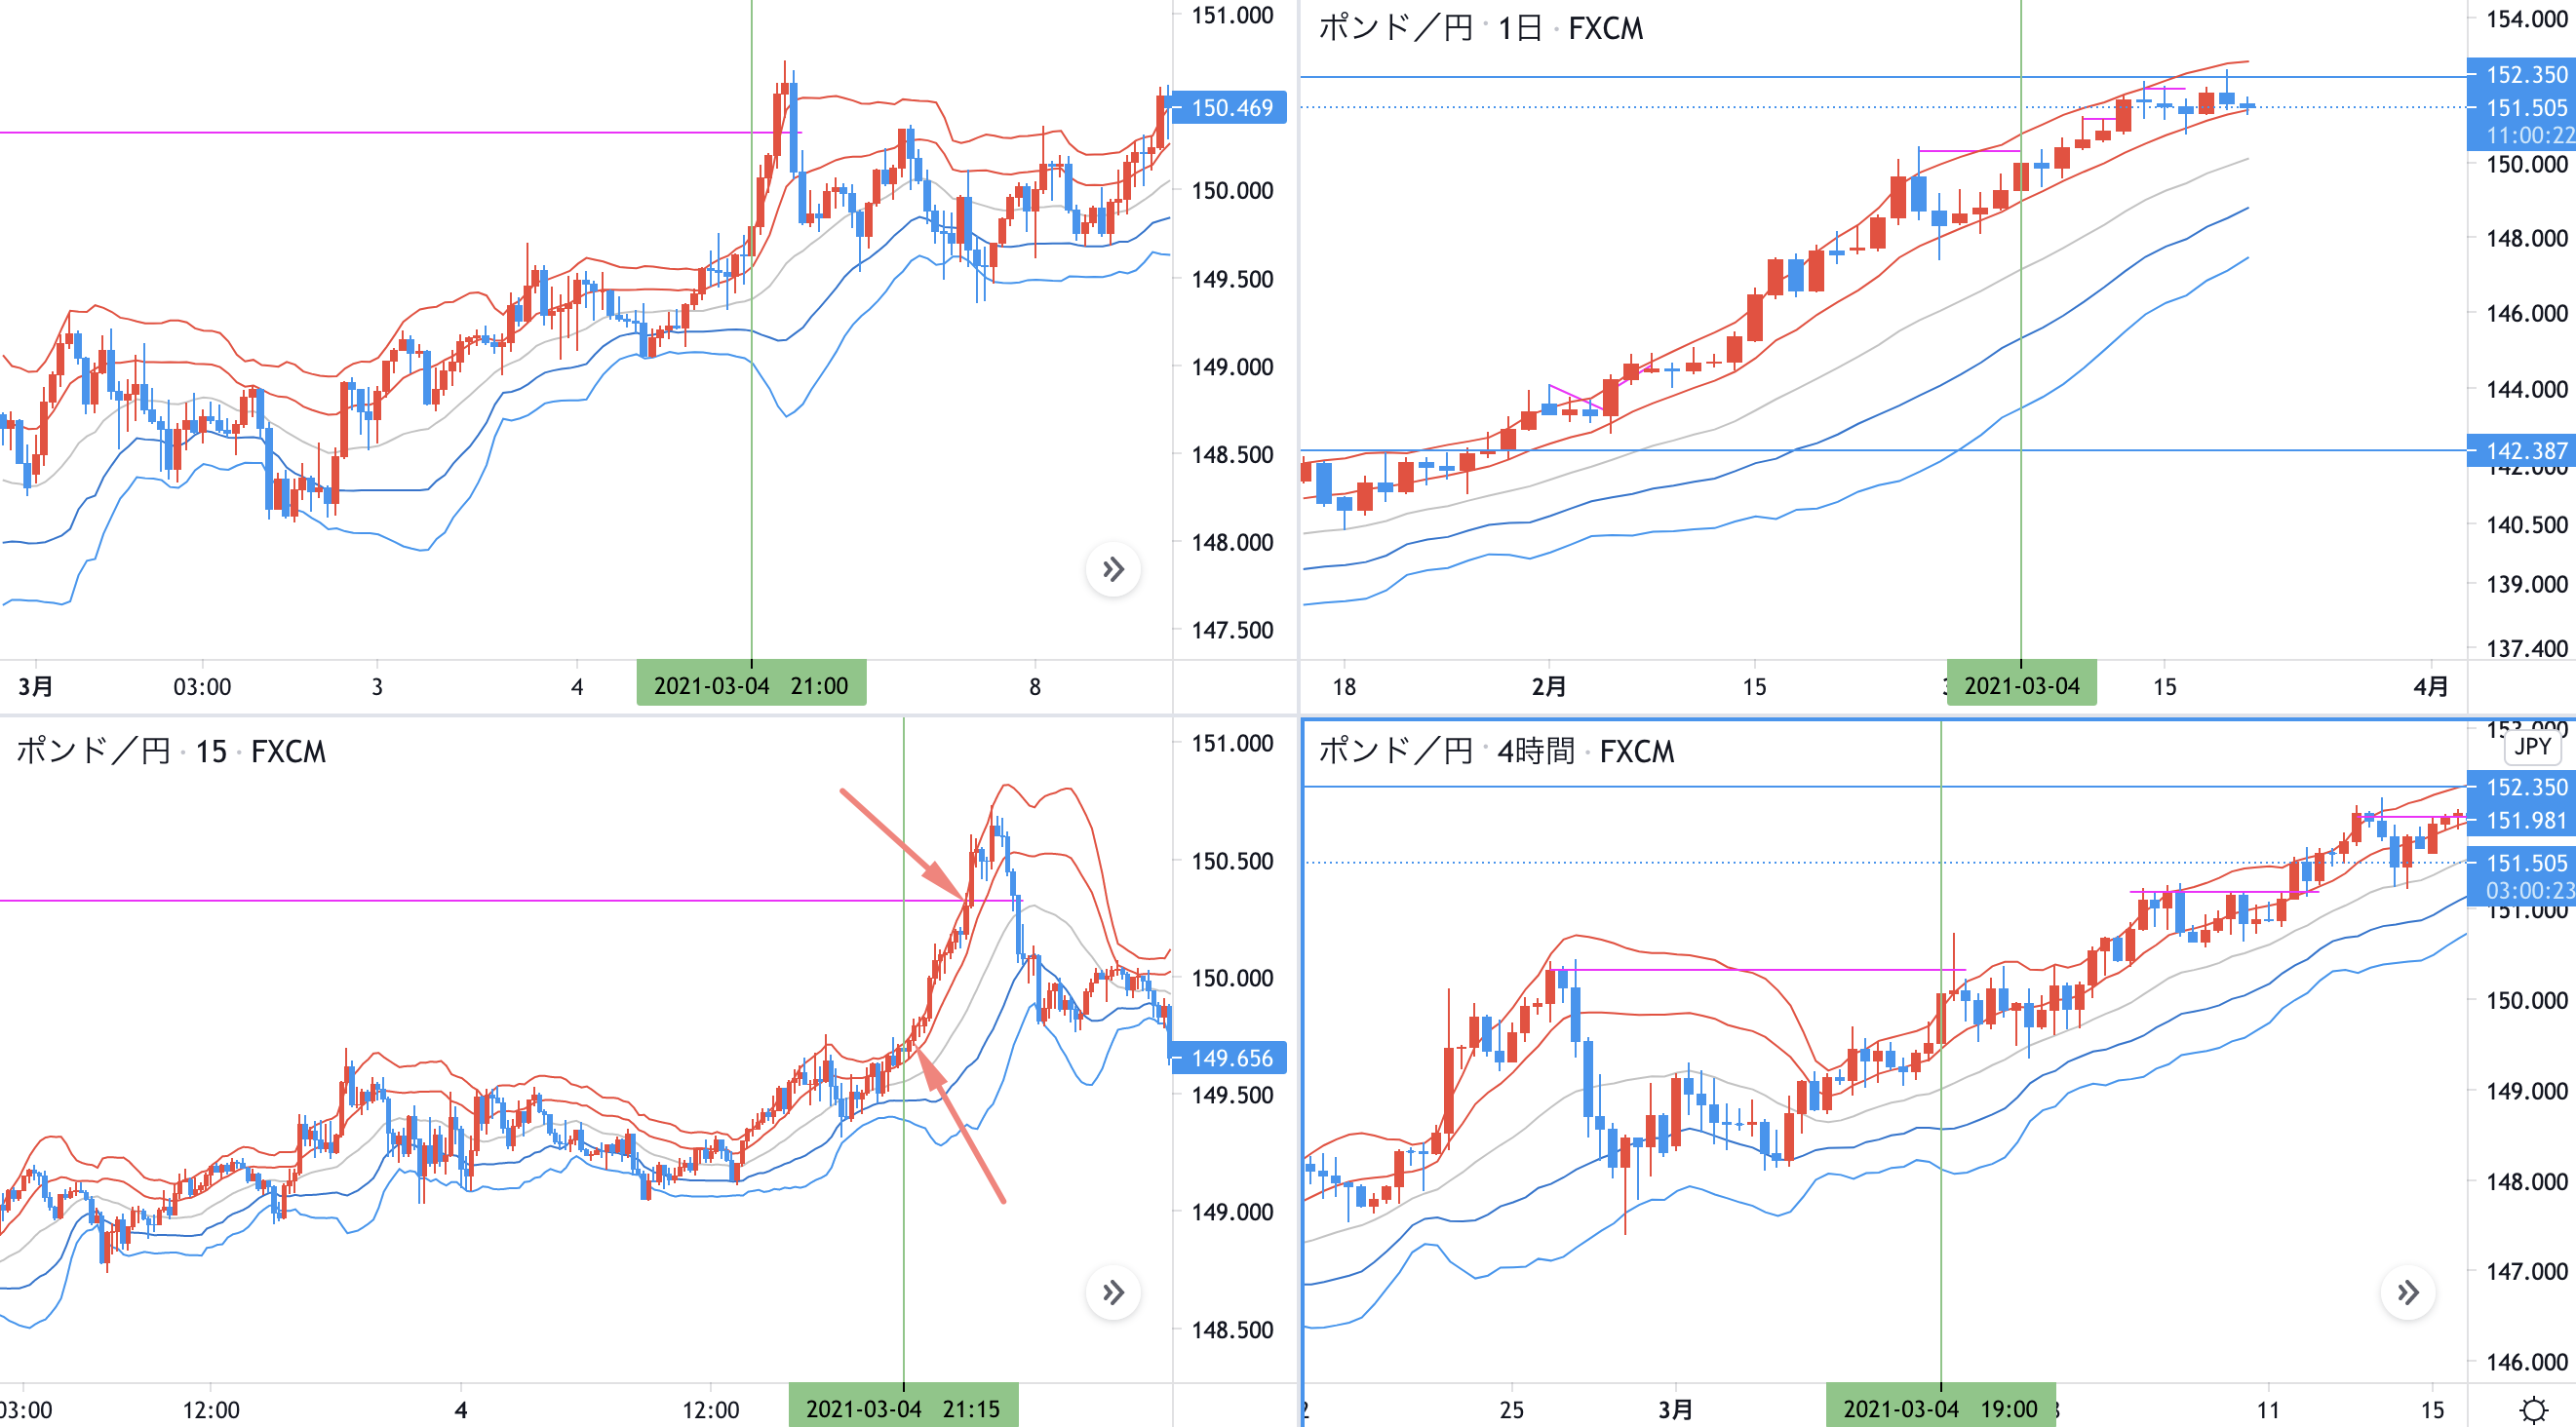Click the 150.469 price label
Image resolution: width=2576 pixels, height=1427 pixels.
click(1230, 108)
